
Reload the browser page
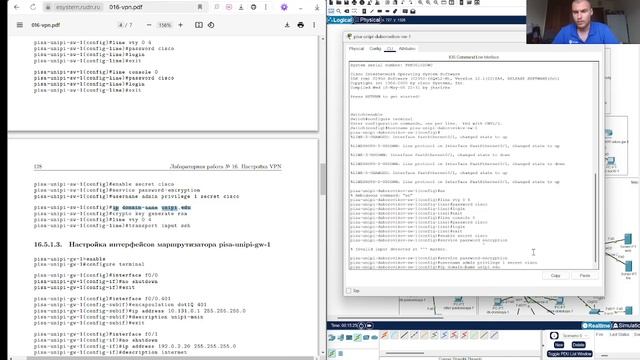[x=33, y=7]
